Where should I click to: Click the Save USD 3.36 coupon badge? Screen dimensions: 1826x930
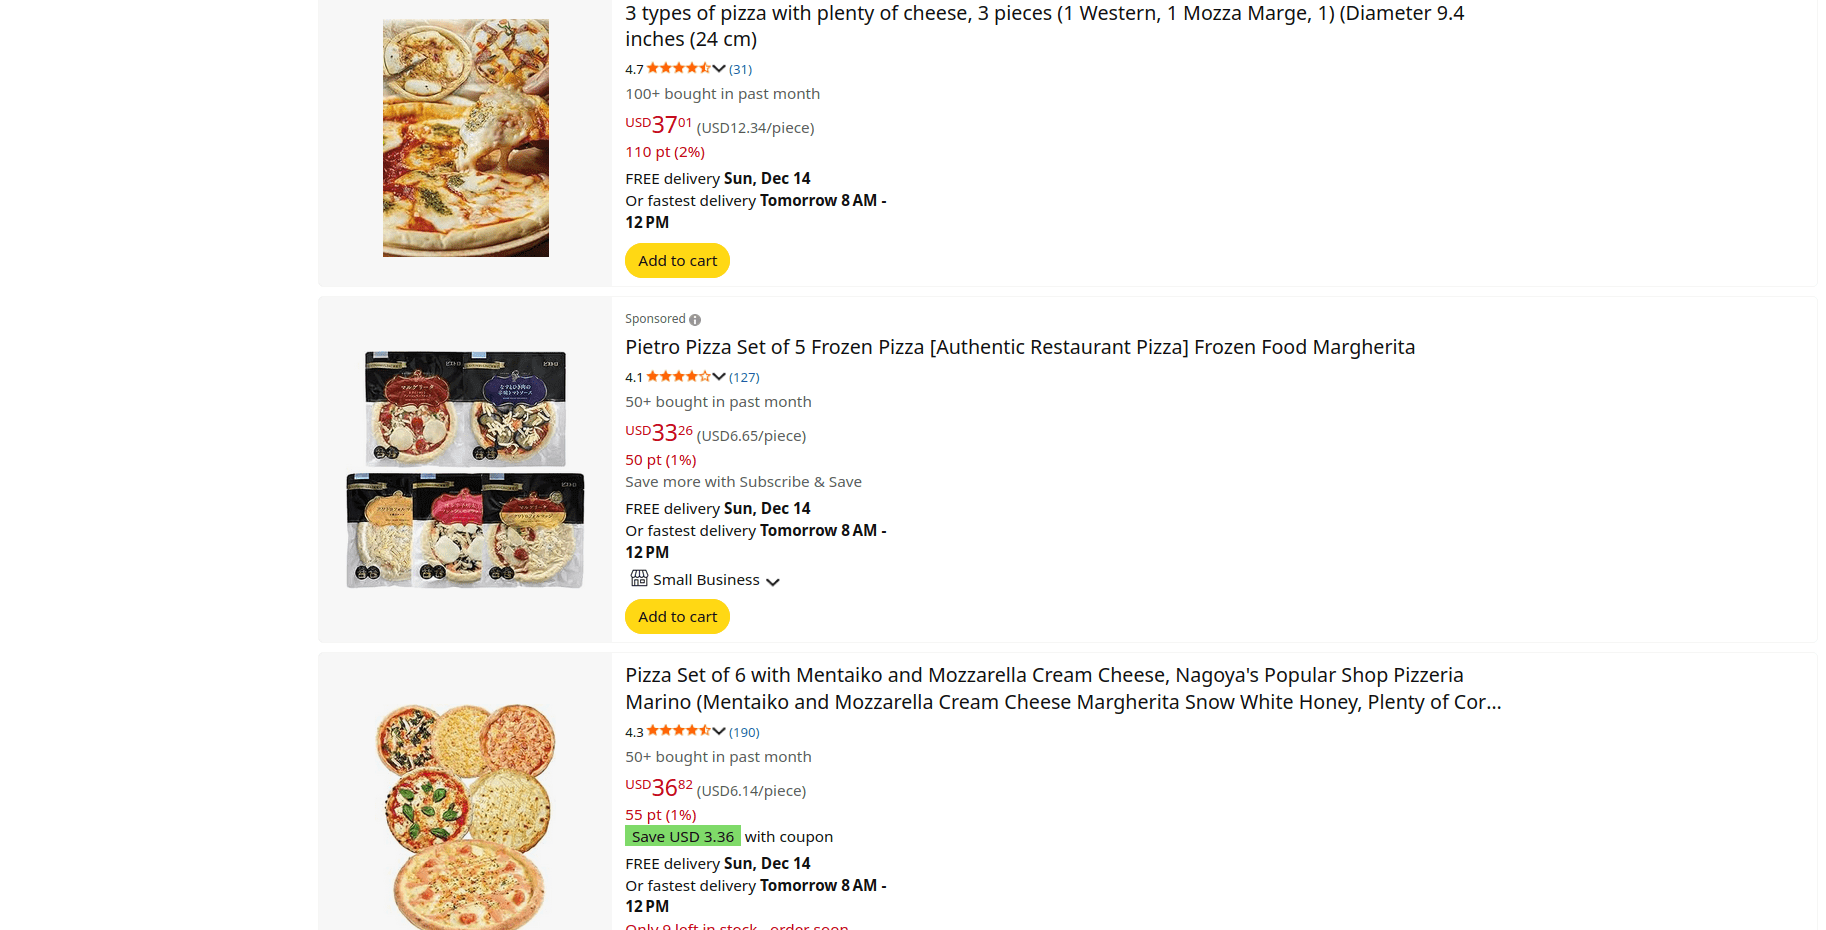pyautogui.click(x=683, y=836)
